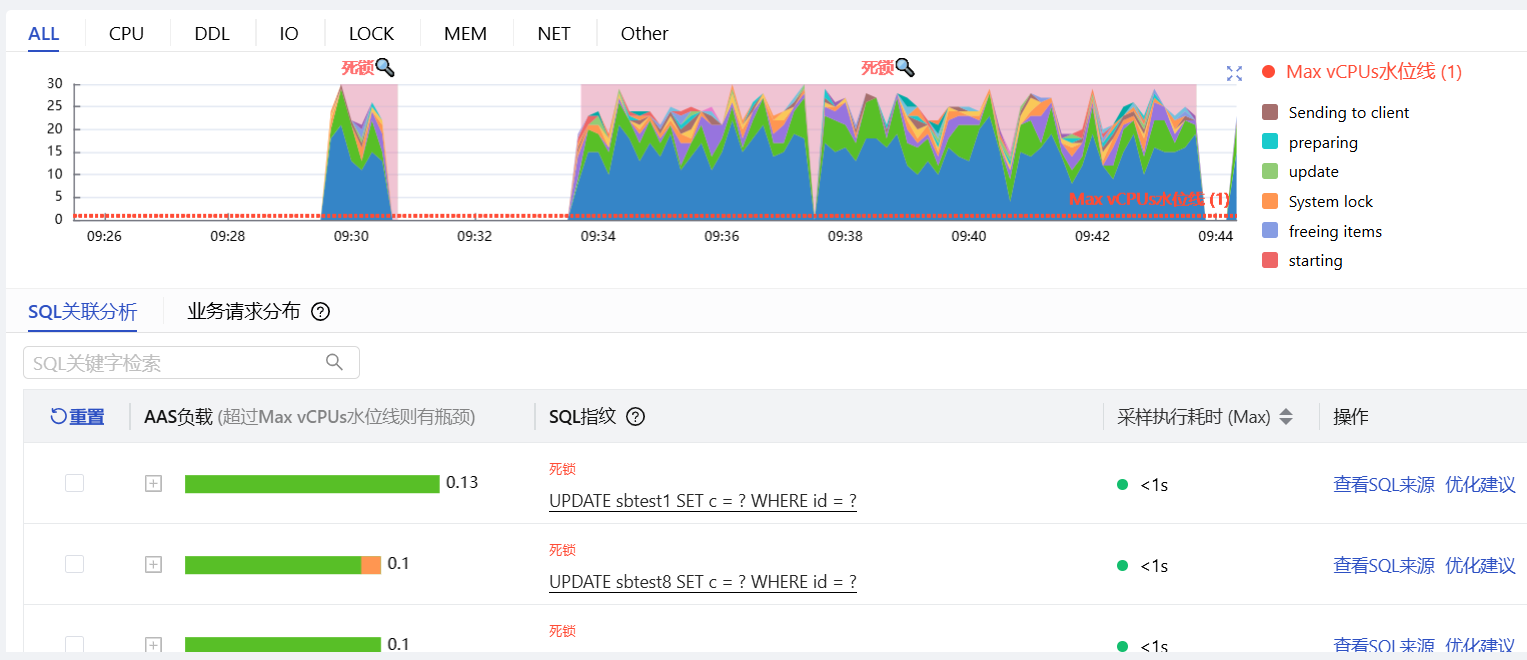Check the sbtest1 row checkbox
This screenshot has width=1527, height=660.
pyautogui.click(x=74, y=483)
